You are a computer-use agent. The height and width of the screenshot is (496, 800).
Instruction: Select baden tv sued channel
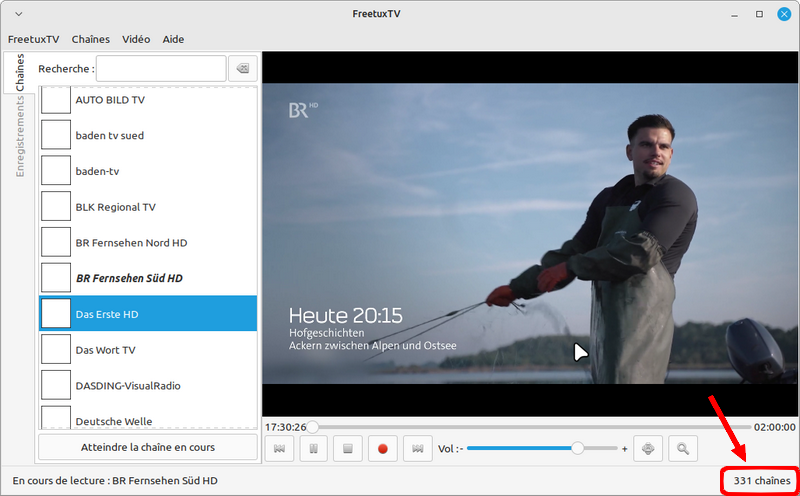(148, 136)
